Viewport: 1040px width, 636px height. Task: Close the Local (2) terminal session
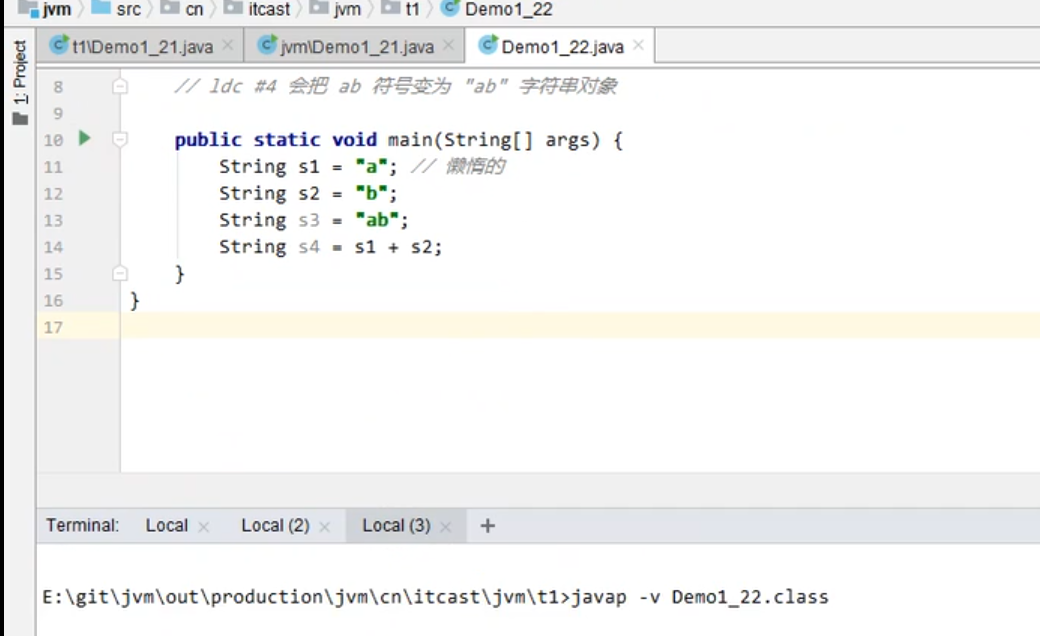pyautogui.click(x=324, y=527)
